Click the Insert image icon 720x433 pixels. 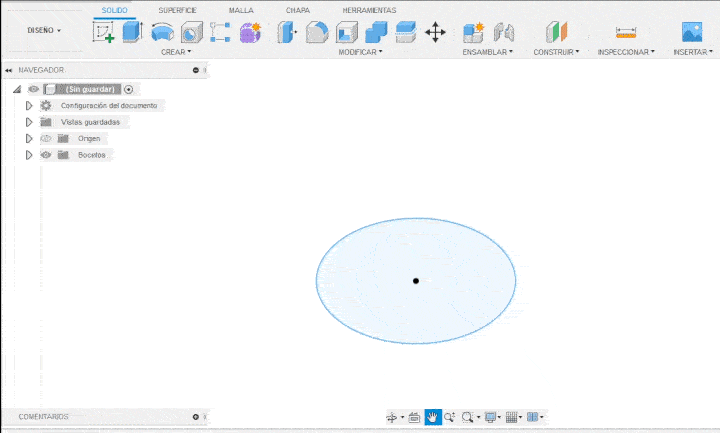click(x=692, y=32)
